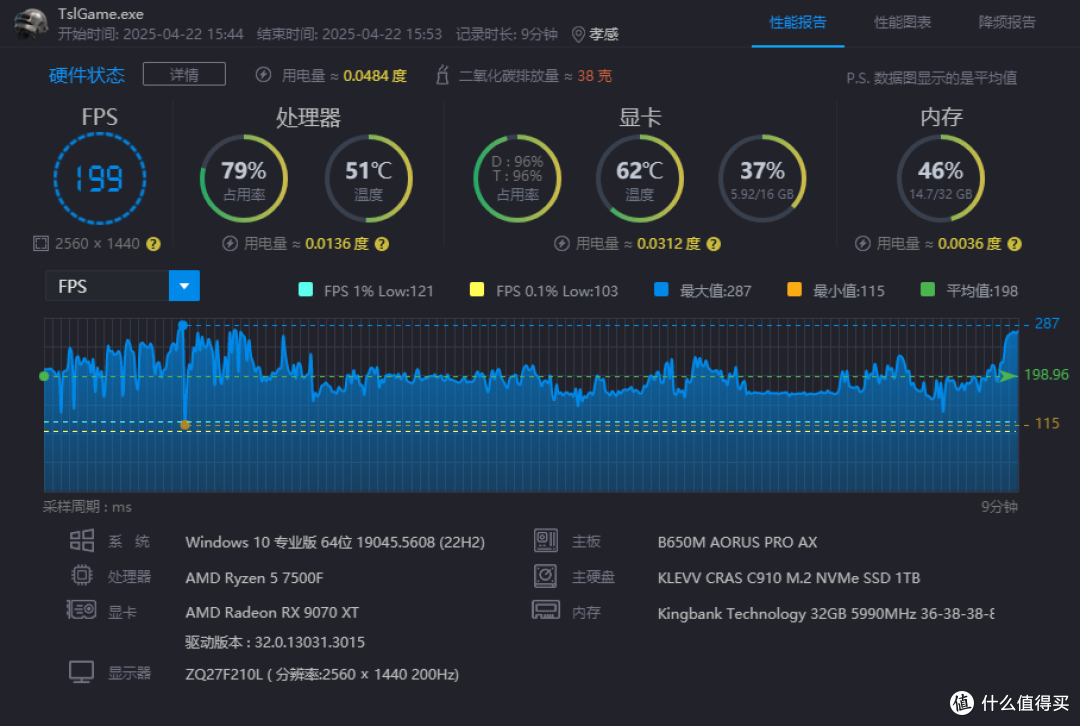The width and height of the screenshot is (1080, 726).
Task: Click the CPU chip icon next to 处理器 label
Action: pos(82,575)
